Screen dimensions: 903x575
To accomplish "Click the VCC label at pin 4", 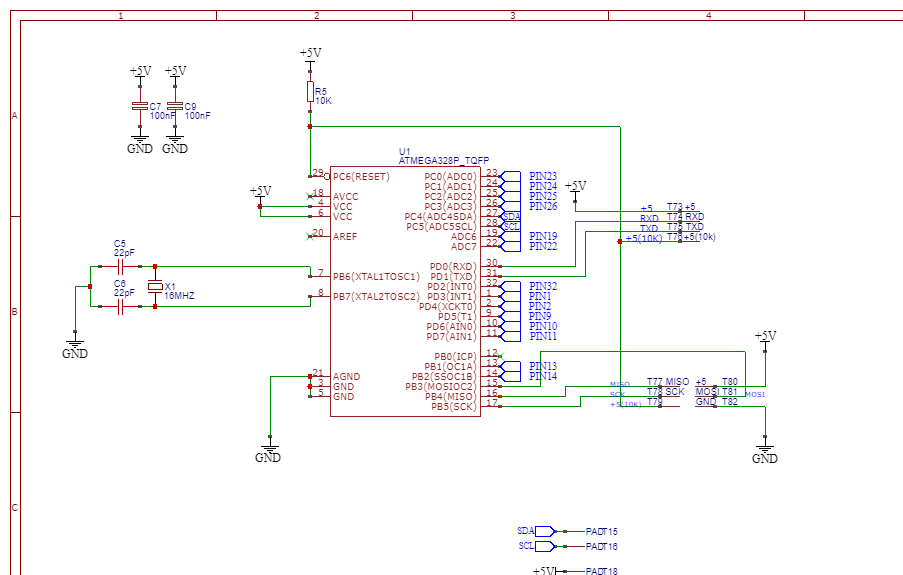I will pos(343,206).
